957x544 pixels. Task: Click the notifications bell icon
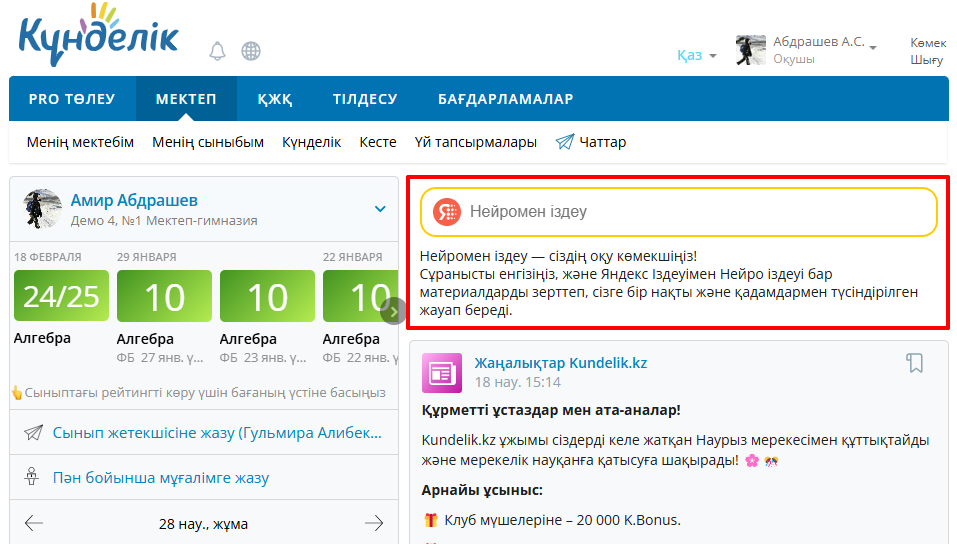(x=217, y=51)
